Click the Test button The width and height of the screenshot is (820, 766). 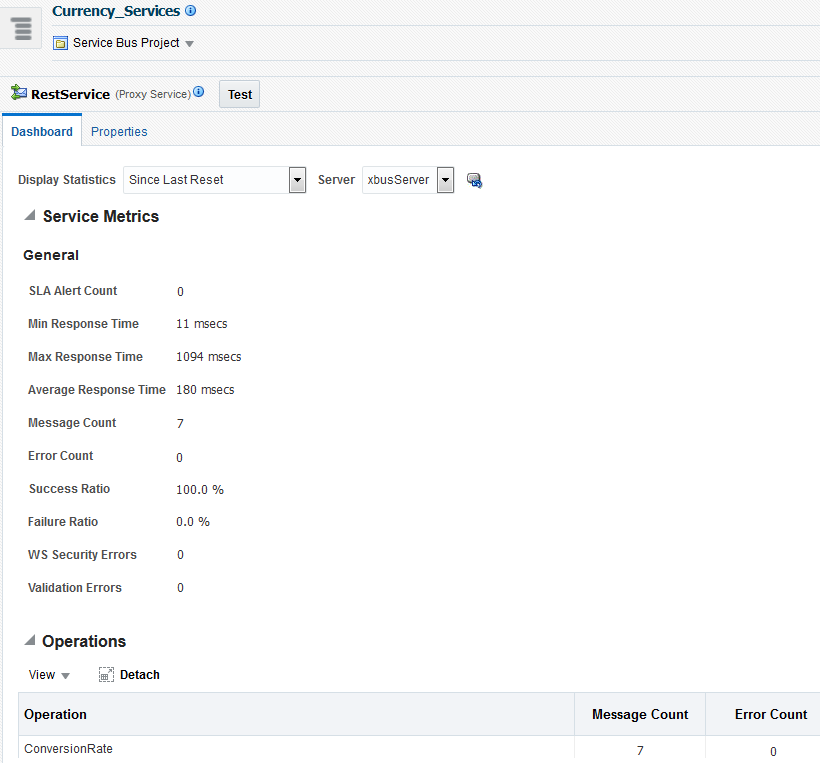click(x=240, y=94)
